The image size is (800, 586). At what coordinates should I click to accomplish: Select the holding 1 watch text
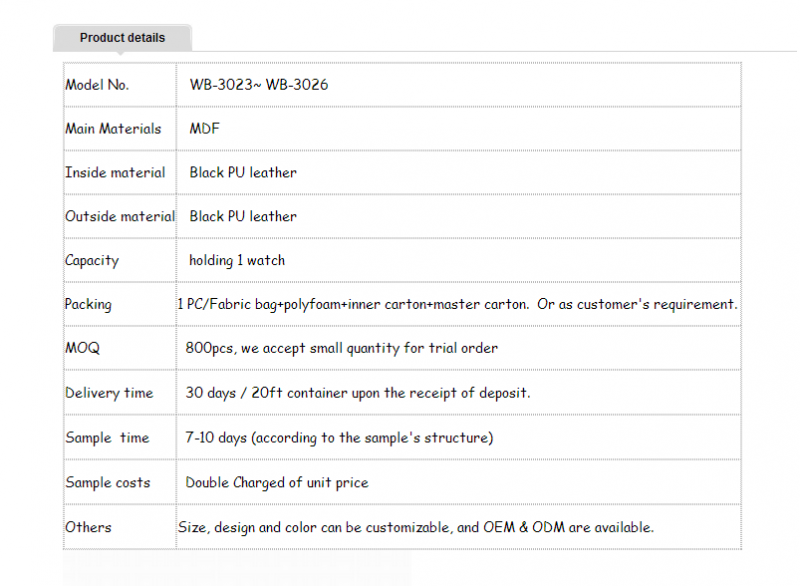[237, 261]
